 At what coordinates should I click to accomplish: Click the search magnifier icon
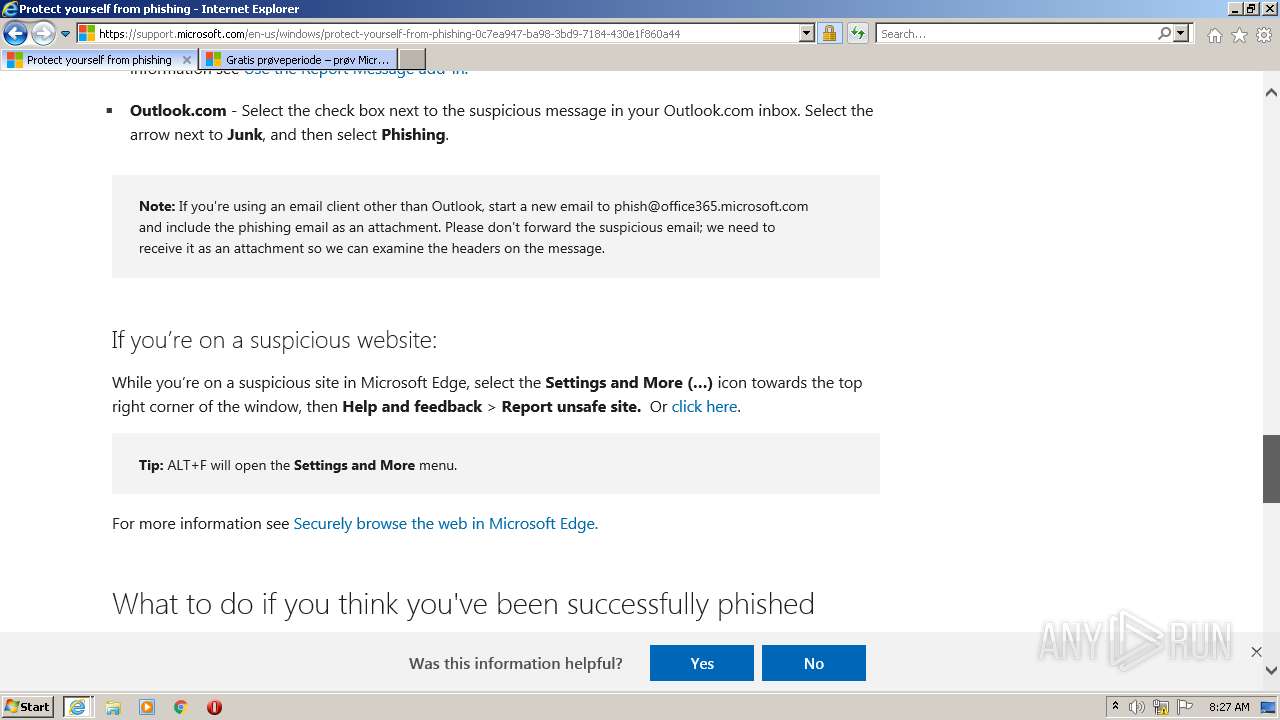pos(1164,33)
